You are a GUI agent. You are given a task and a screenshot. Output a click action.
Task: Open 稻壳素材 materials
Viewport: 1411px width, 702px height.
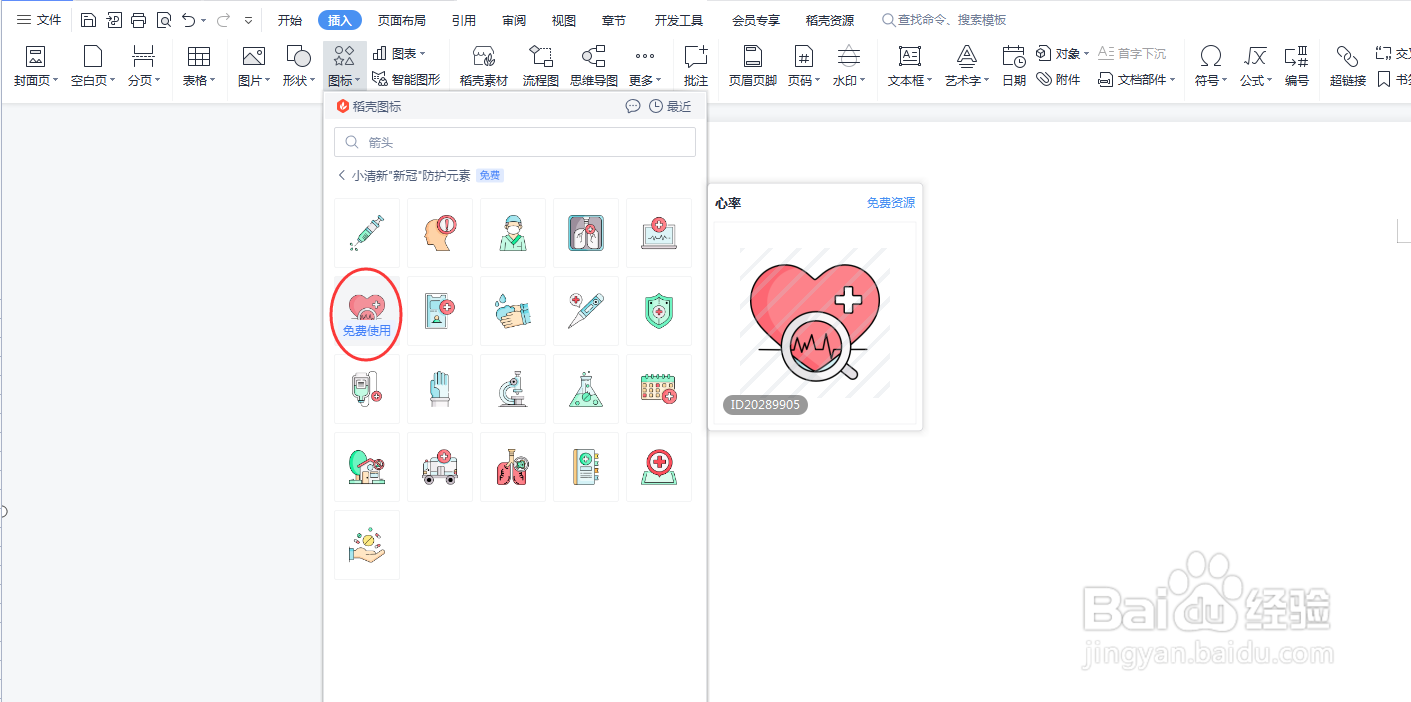(x=484, y=66)
